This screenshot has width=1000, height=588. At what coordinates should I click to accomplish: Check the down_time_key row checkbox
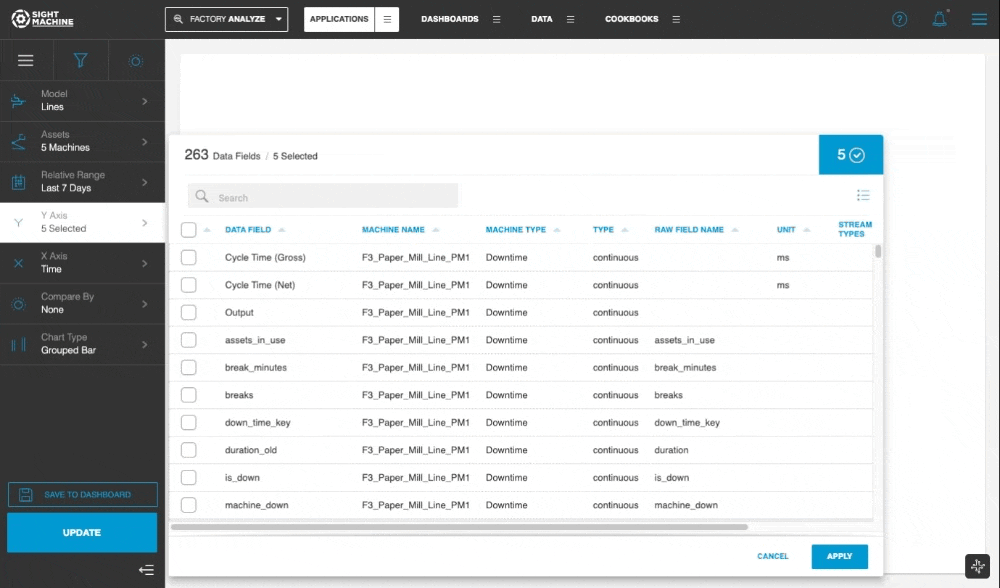(x=189, y=422)
